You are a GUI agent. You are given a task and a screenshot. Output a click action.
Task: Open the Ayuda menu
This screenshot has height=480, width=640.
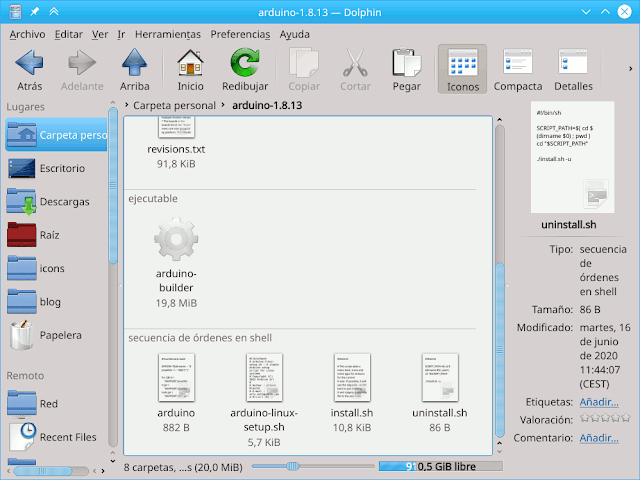pos(294,34)
